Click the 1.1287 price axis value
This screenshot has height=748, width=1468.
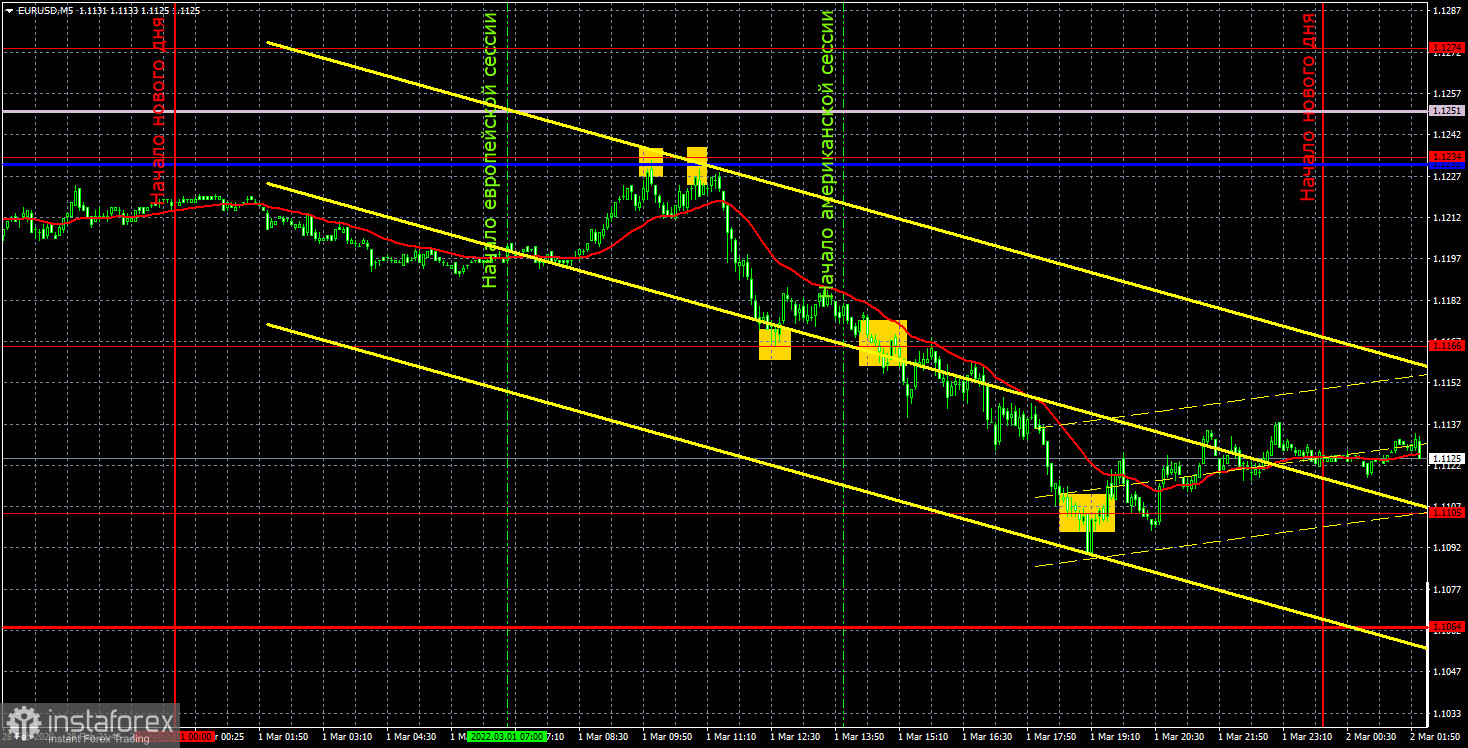pyautogui.click(x=1447, y=10)
